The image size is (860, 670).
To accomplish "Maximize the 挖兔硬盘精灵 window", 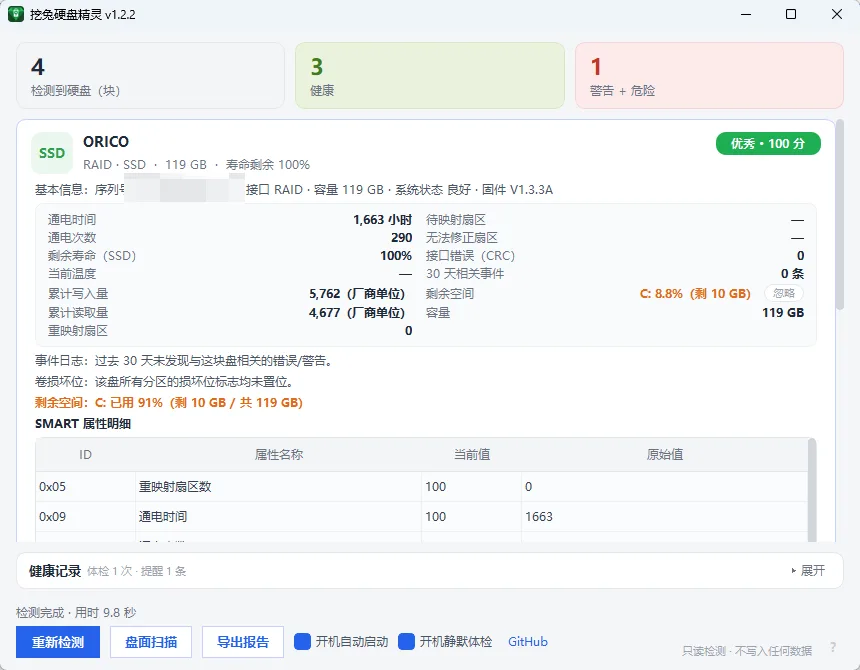I will [791, 14].
